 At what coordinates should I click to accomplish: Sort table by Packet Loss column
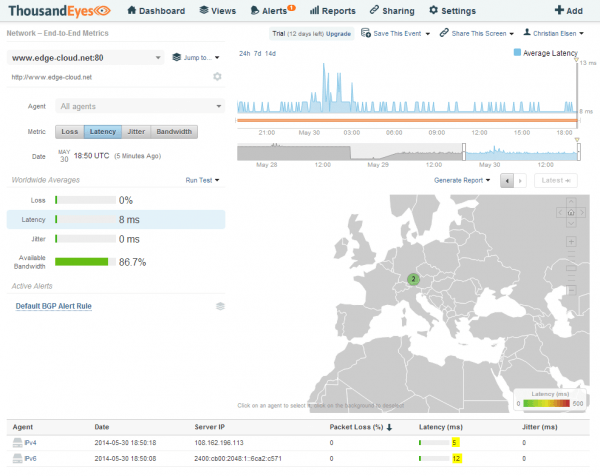(x=360, y=427)
